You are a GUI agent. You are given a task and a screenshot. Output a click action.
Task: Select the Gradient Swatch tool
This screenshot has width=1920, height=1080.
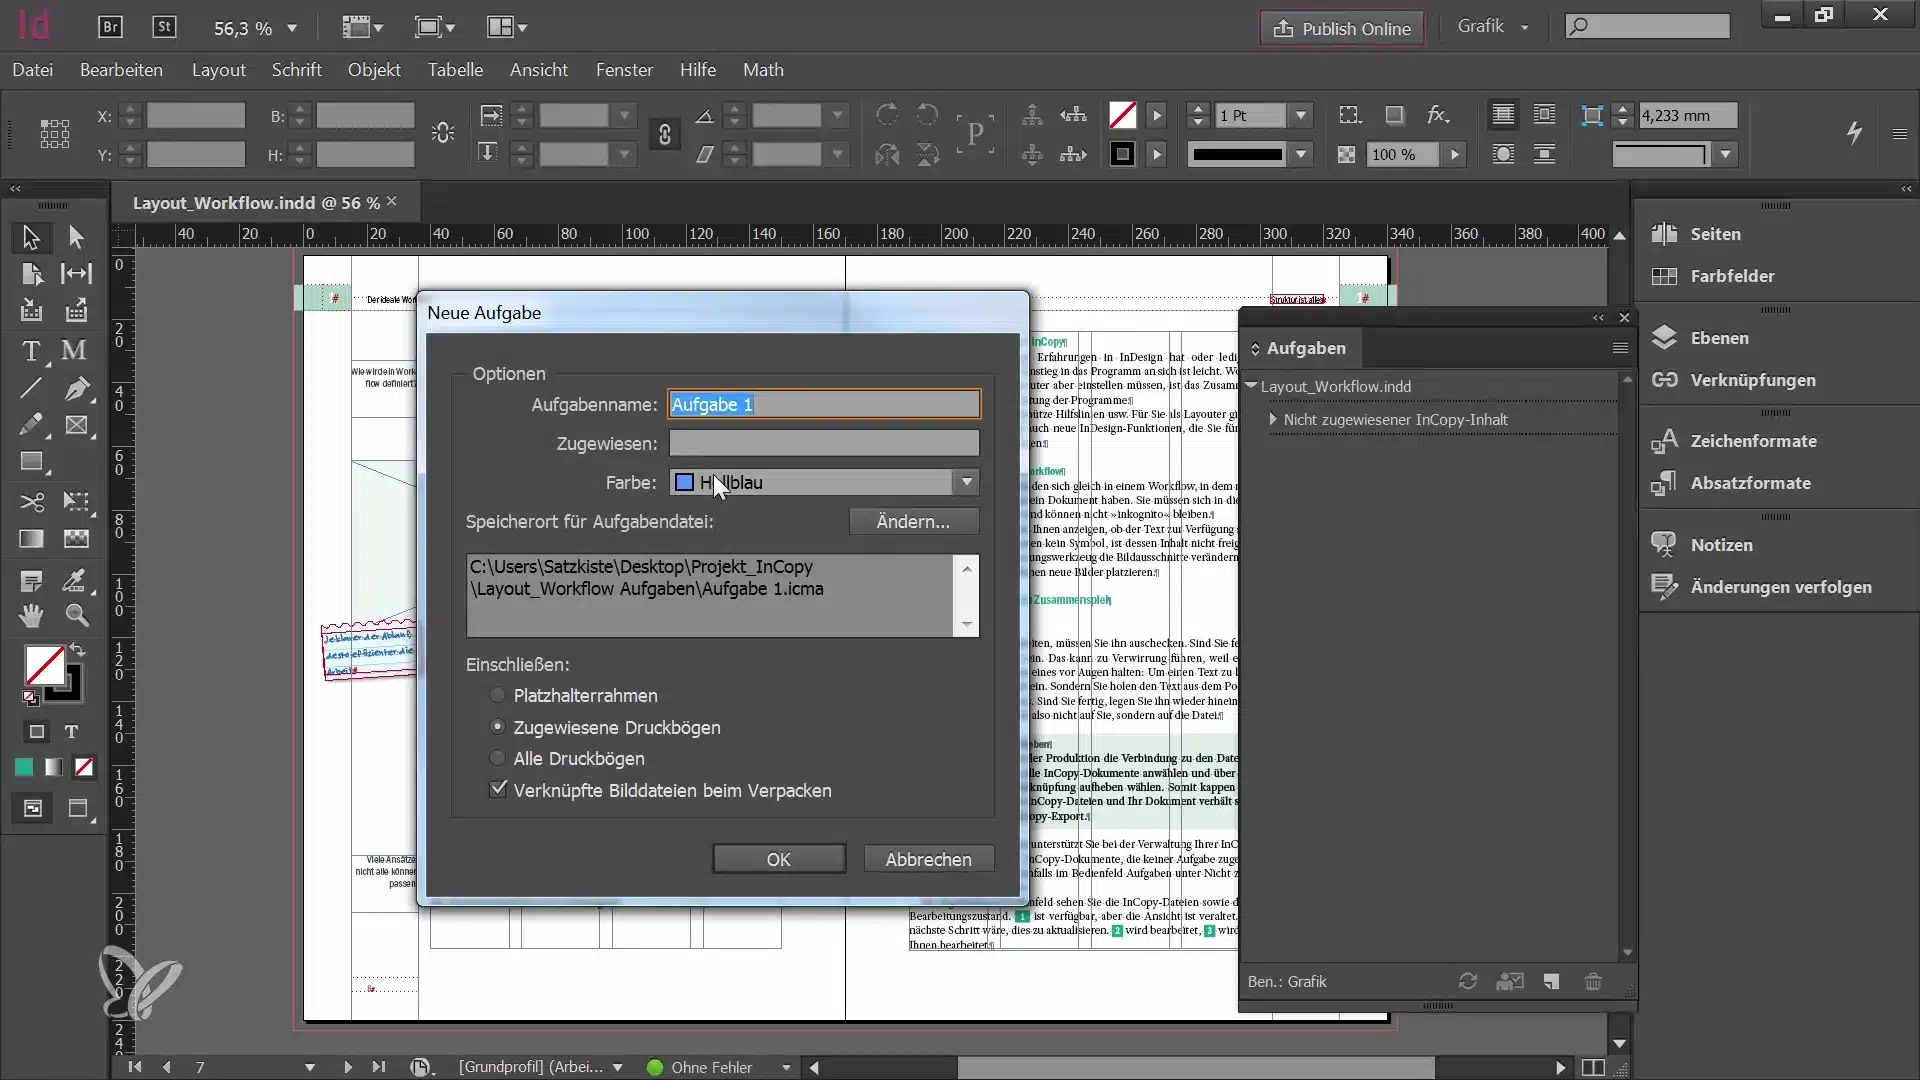coord(31,539)
